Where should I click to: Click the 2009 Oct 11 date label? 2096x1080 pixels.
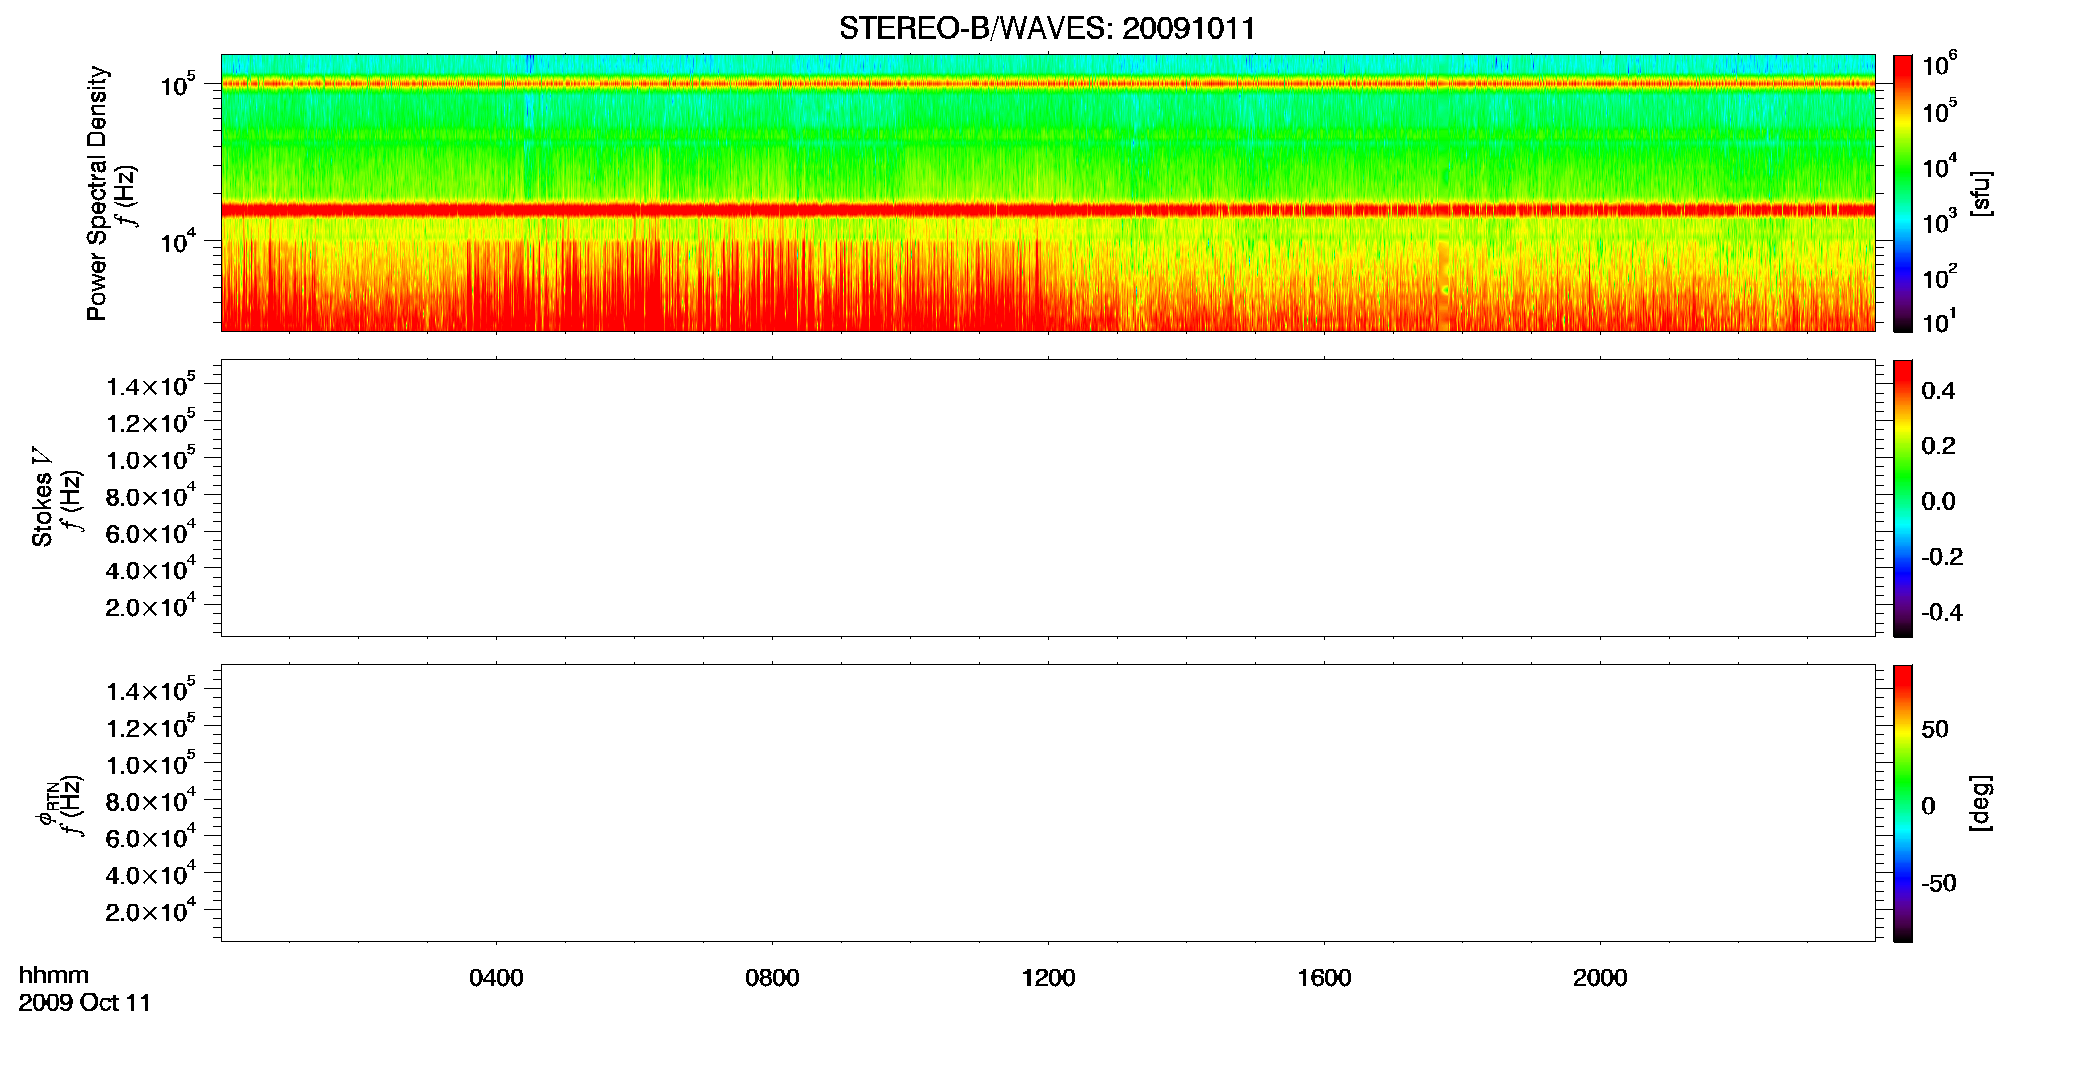[x=85, y=1003]
